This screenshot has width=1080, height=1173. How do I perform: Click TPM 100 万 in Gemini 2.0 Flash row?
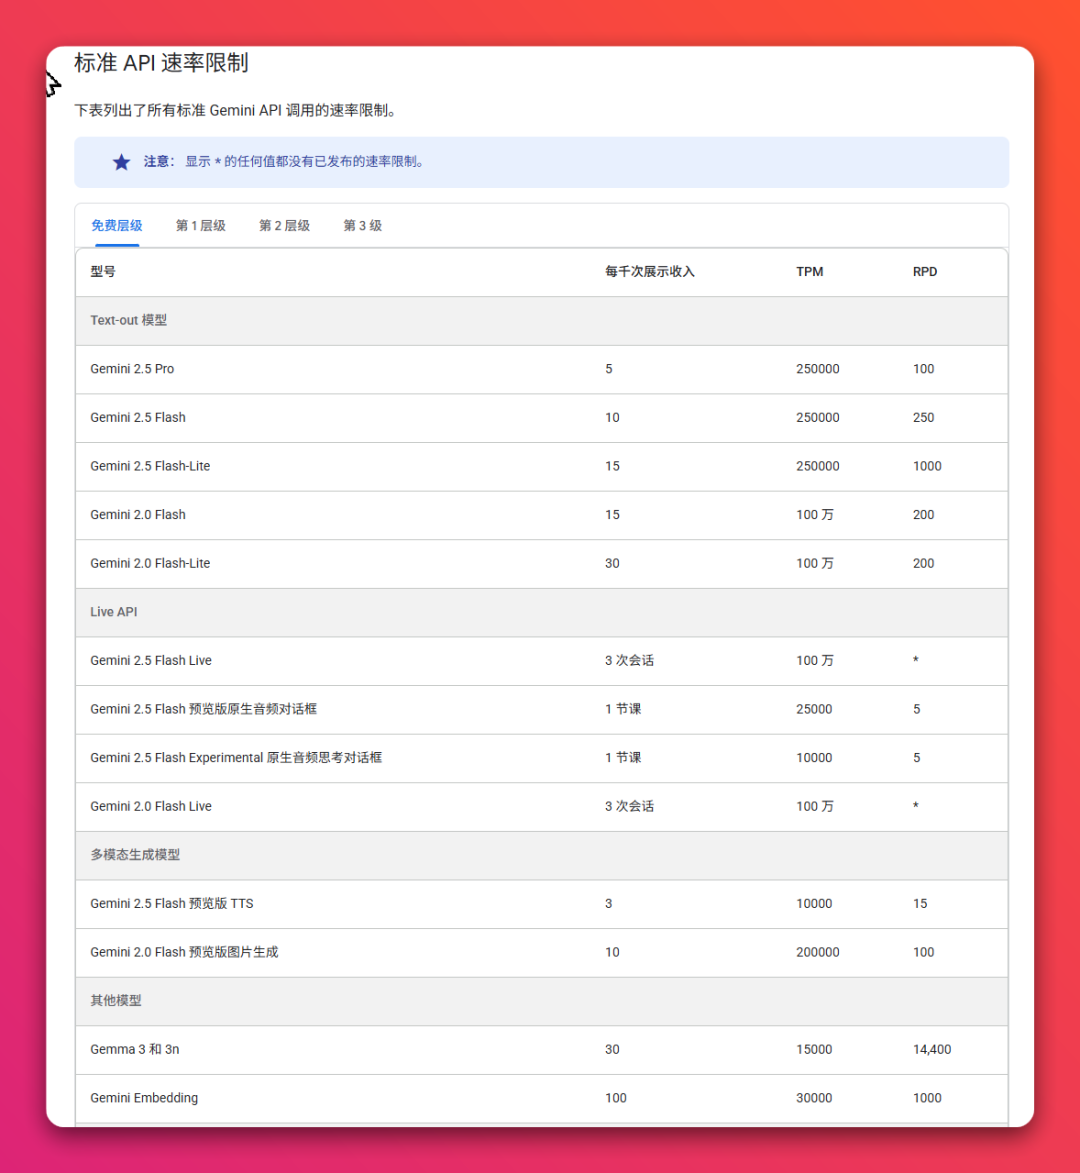[x=814, y=515]
